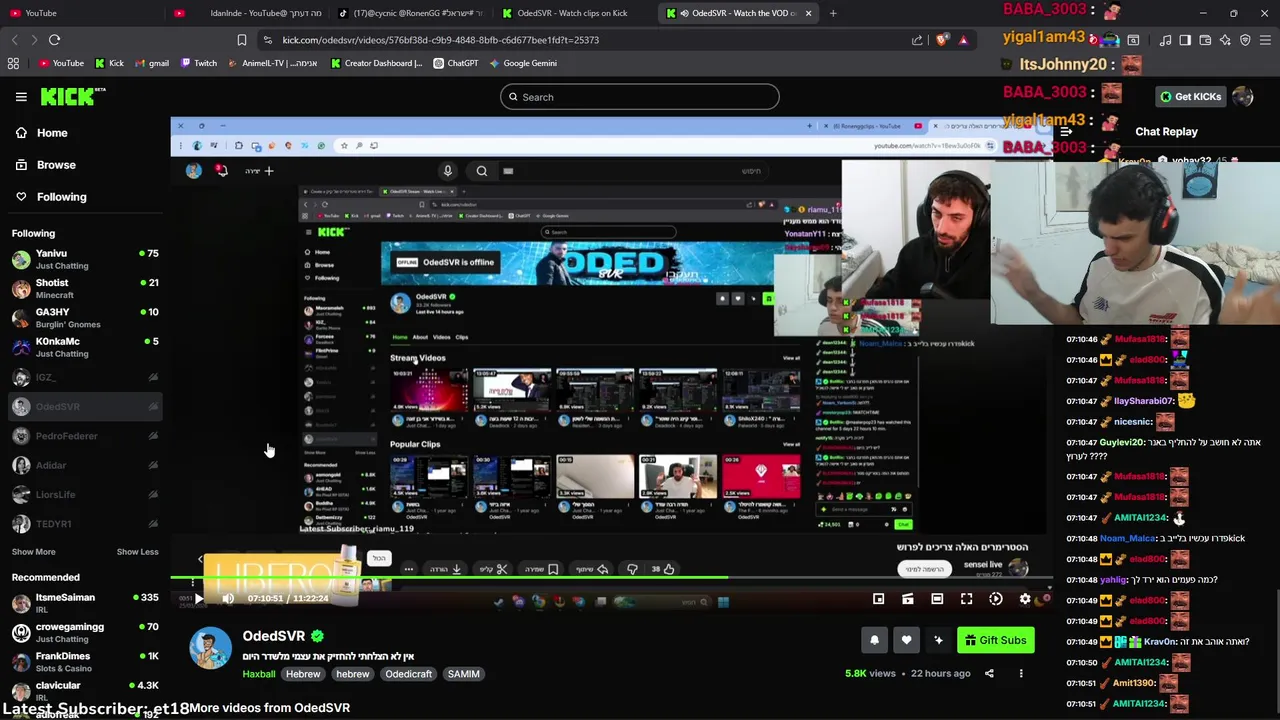Bookmark this page icon in address bar

[241, 40]
